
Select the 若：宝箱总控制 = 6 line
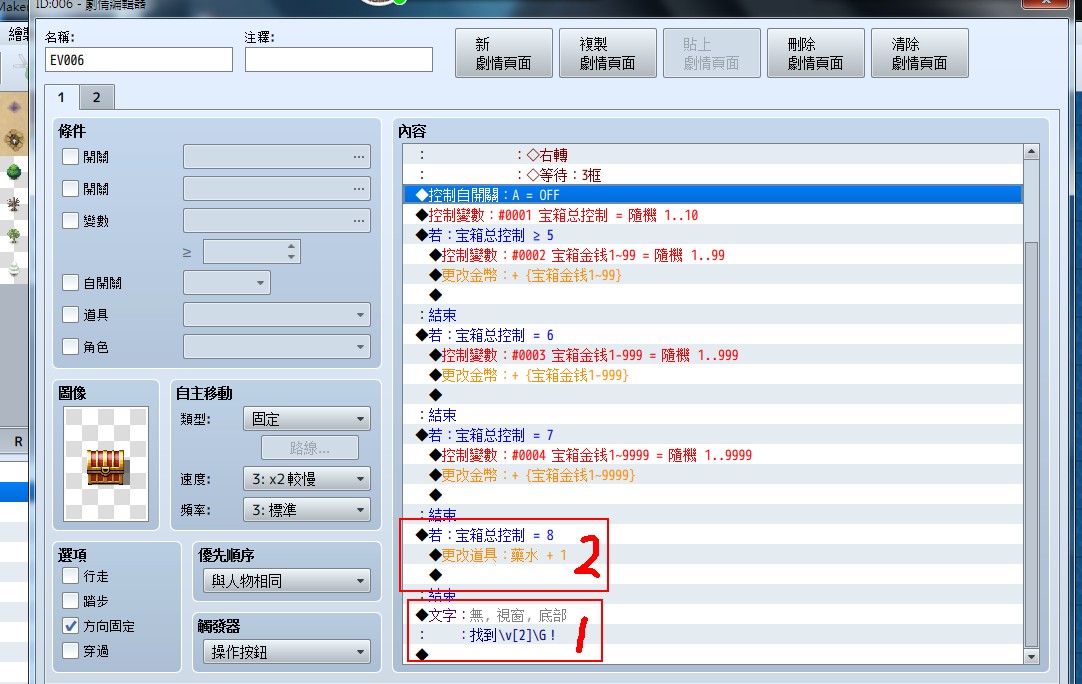[712, 335]
